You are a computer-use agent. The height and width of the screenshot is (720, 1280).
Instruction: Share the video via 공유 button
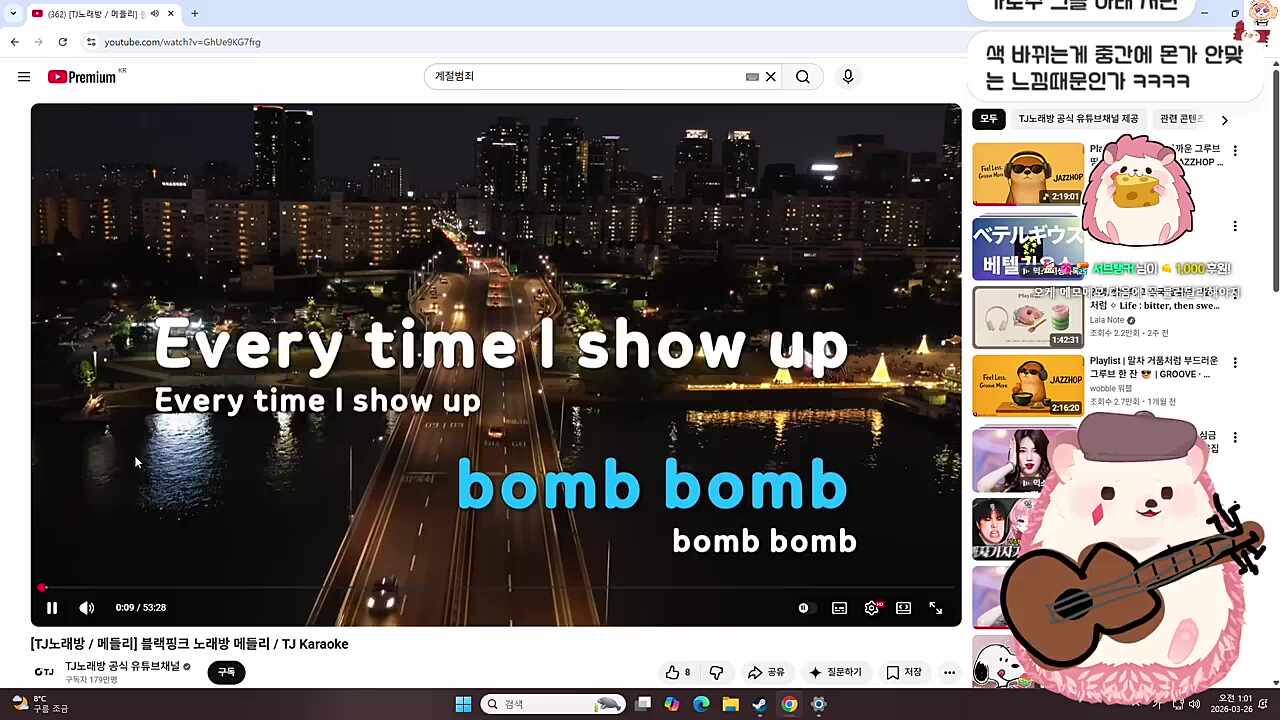coord(767,673)
